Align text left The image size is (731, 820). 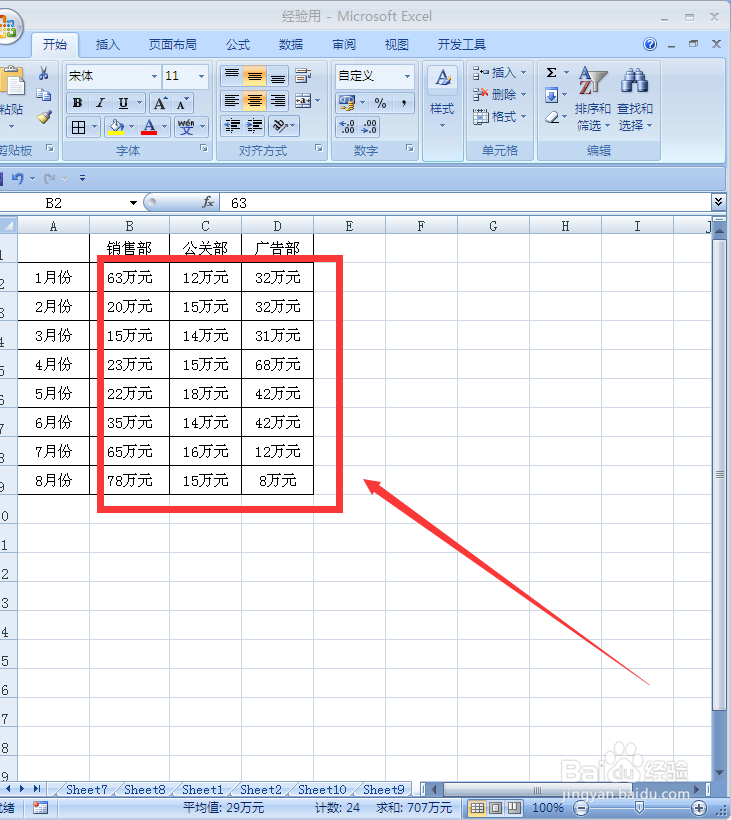tap(232, 101)
